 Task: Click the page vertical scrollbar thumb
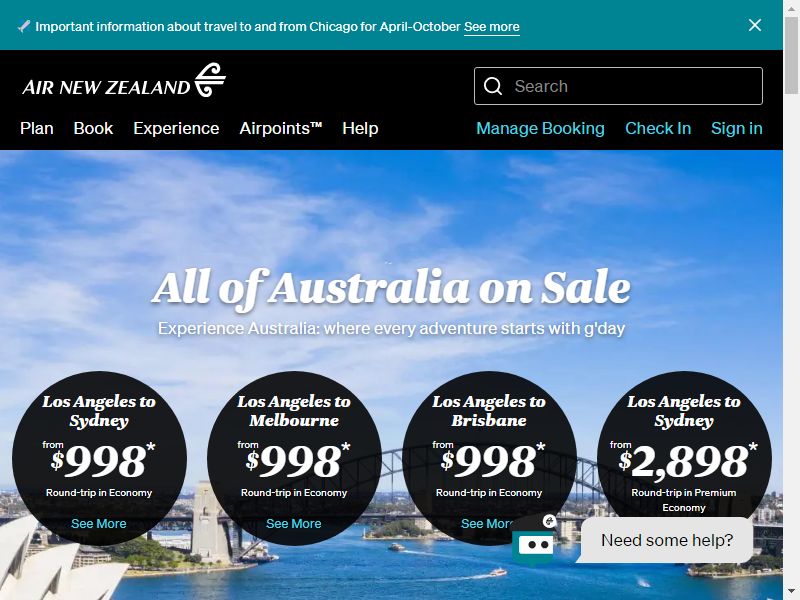tap(791, 55)
